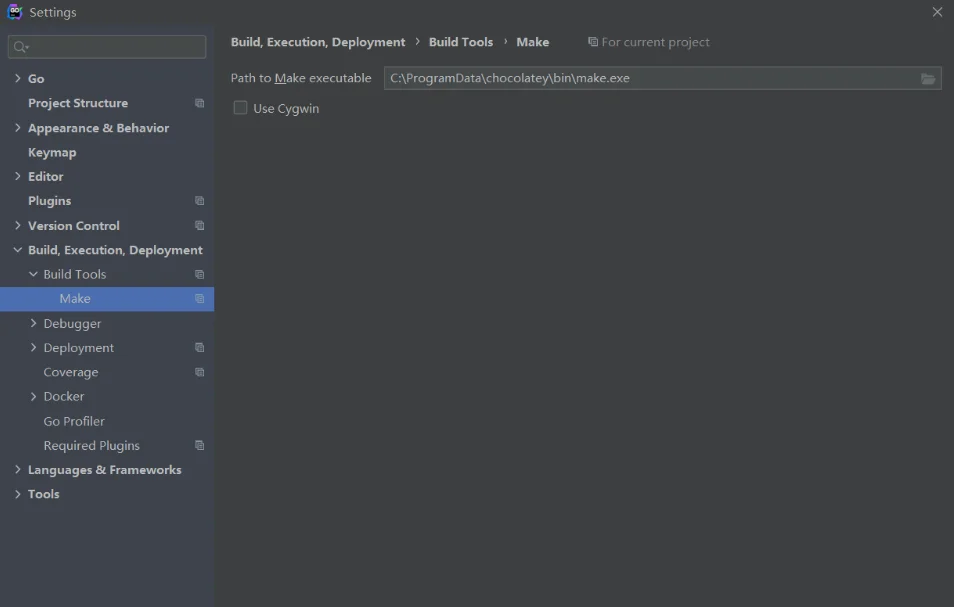Close the Settings dialog window
The image size is (954, 607).
[x=937, y=12]
